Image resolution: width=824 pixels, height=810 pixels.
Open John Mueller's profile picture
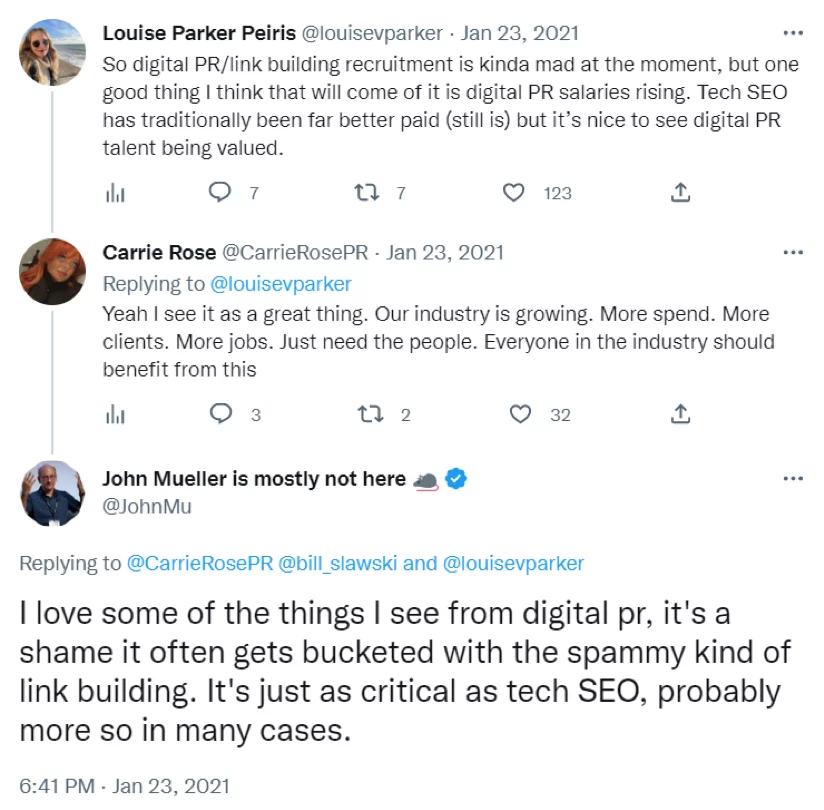(x=52, y=493)
